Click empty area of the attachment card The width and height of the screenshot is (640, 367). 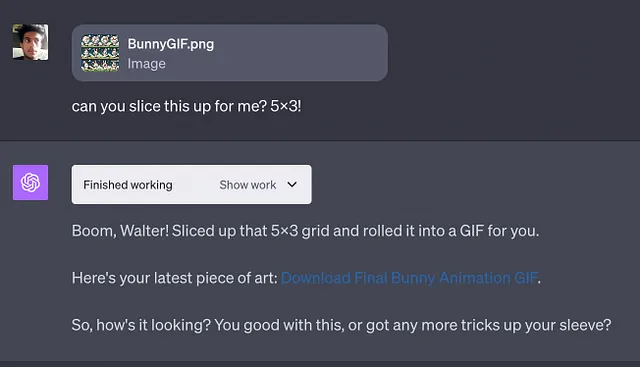[302, 53]
